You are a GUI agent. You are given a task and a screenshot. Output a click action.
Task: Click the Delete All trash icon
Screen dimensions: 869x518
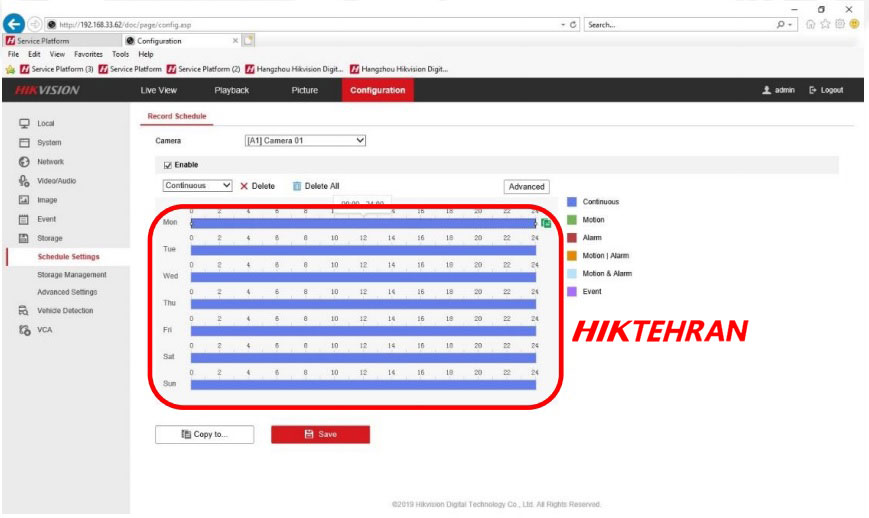[297, 186]
